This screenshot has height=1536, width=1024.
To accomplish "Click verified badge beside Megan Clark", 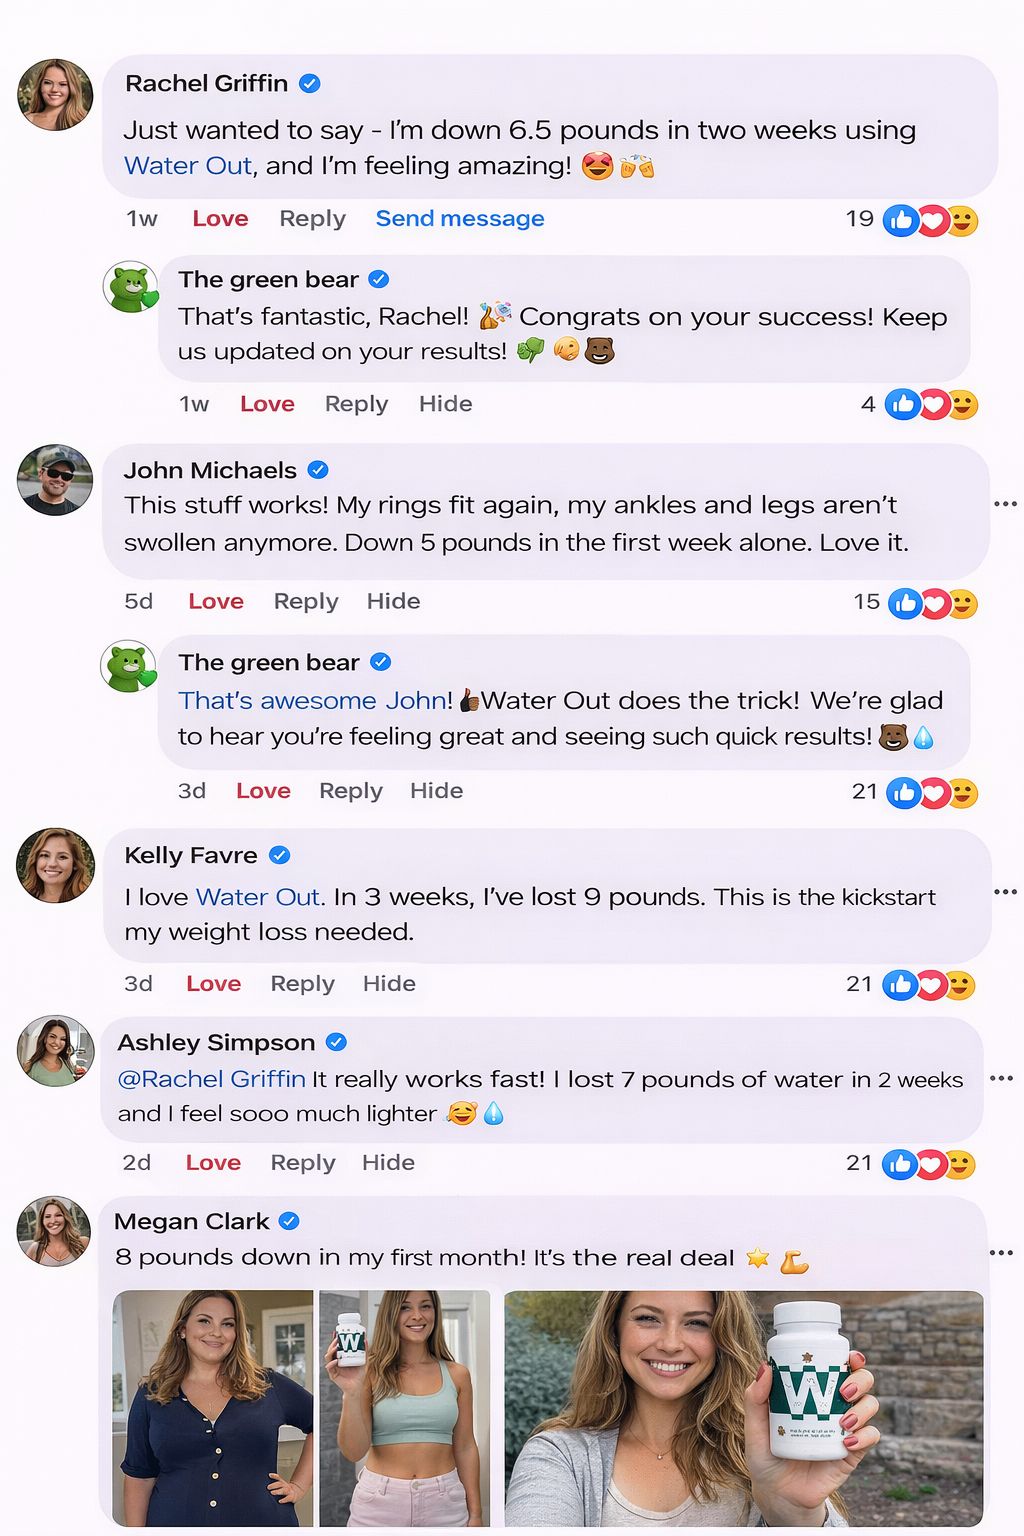I will point(289,1221).
